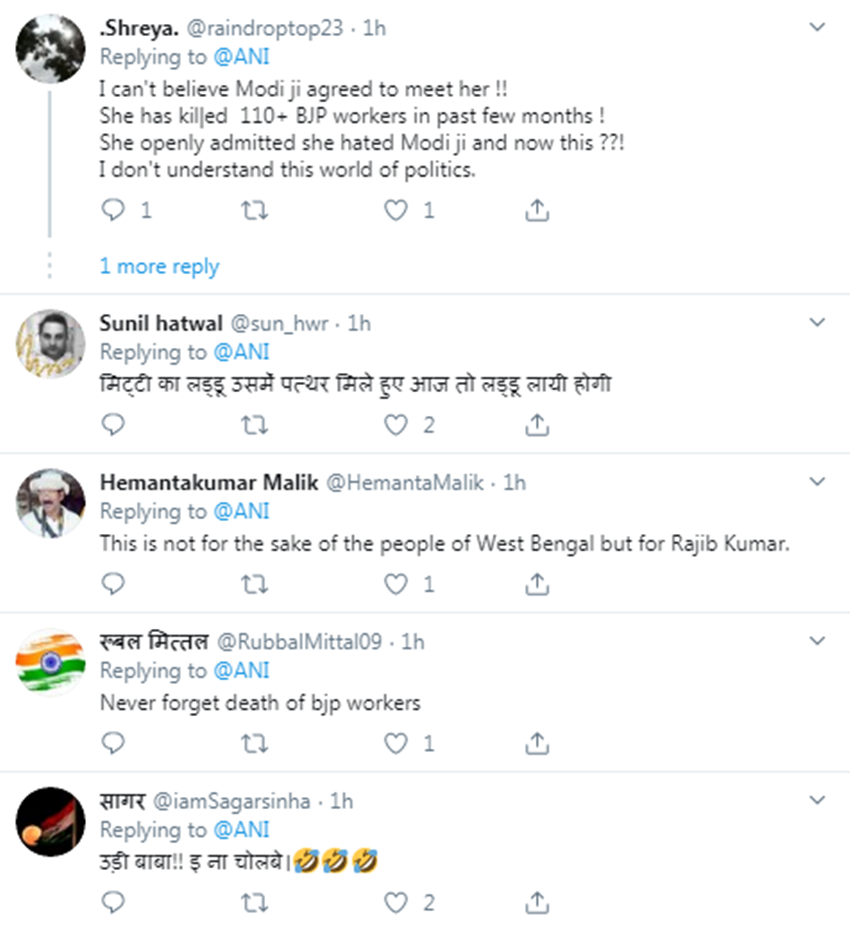850x927 pixels.
Task: Open caret menu on Sunil hatwal's tweet
Action: 817,322
